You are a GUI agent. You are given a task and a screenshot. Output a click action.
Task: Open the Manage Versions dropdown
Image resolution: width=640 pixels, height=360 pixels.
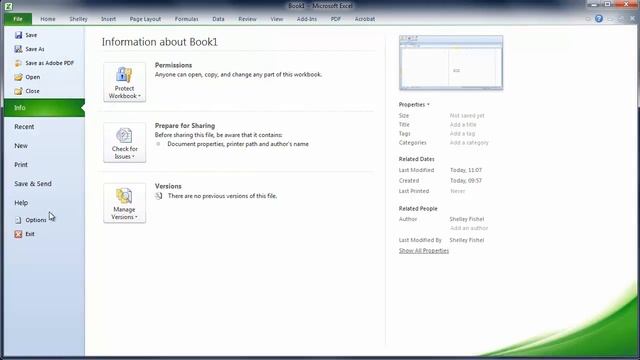click(124, 203)
